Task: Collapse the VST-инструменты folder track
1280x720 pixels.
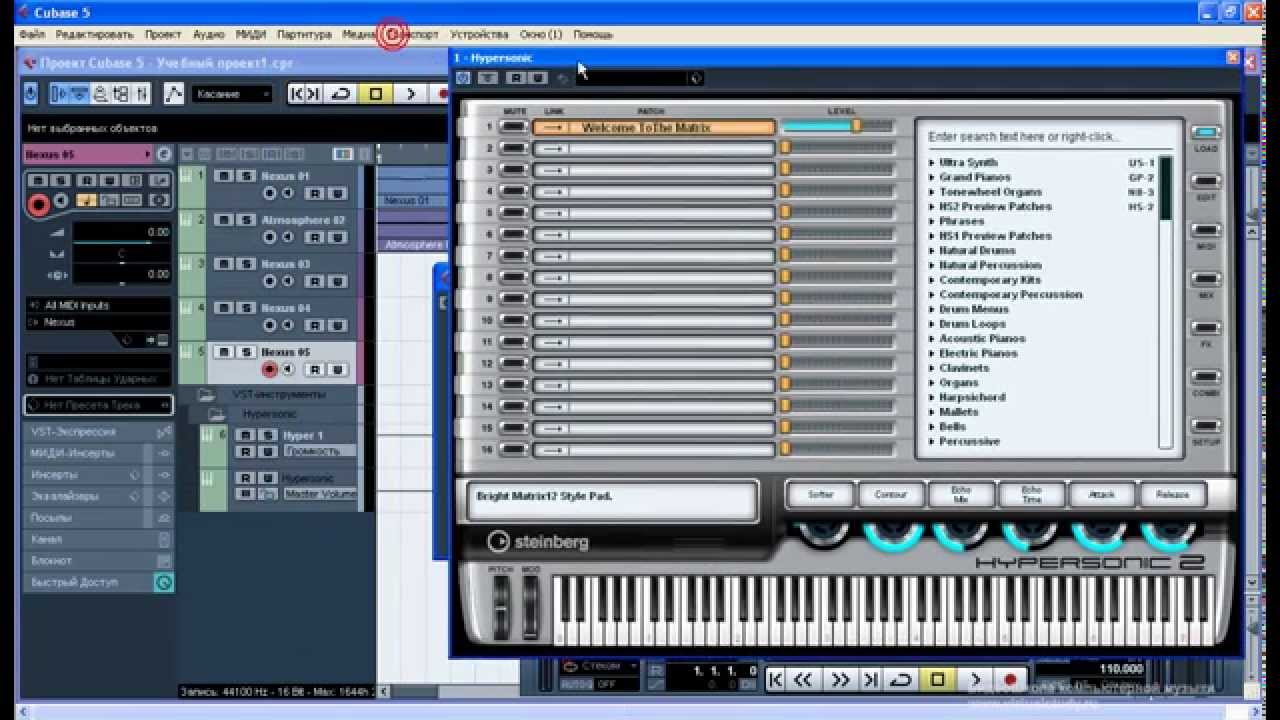Action: pyautogui.click(x=206, y=395)
